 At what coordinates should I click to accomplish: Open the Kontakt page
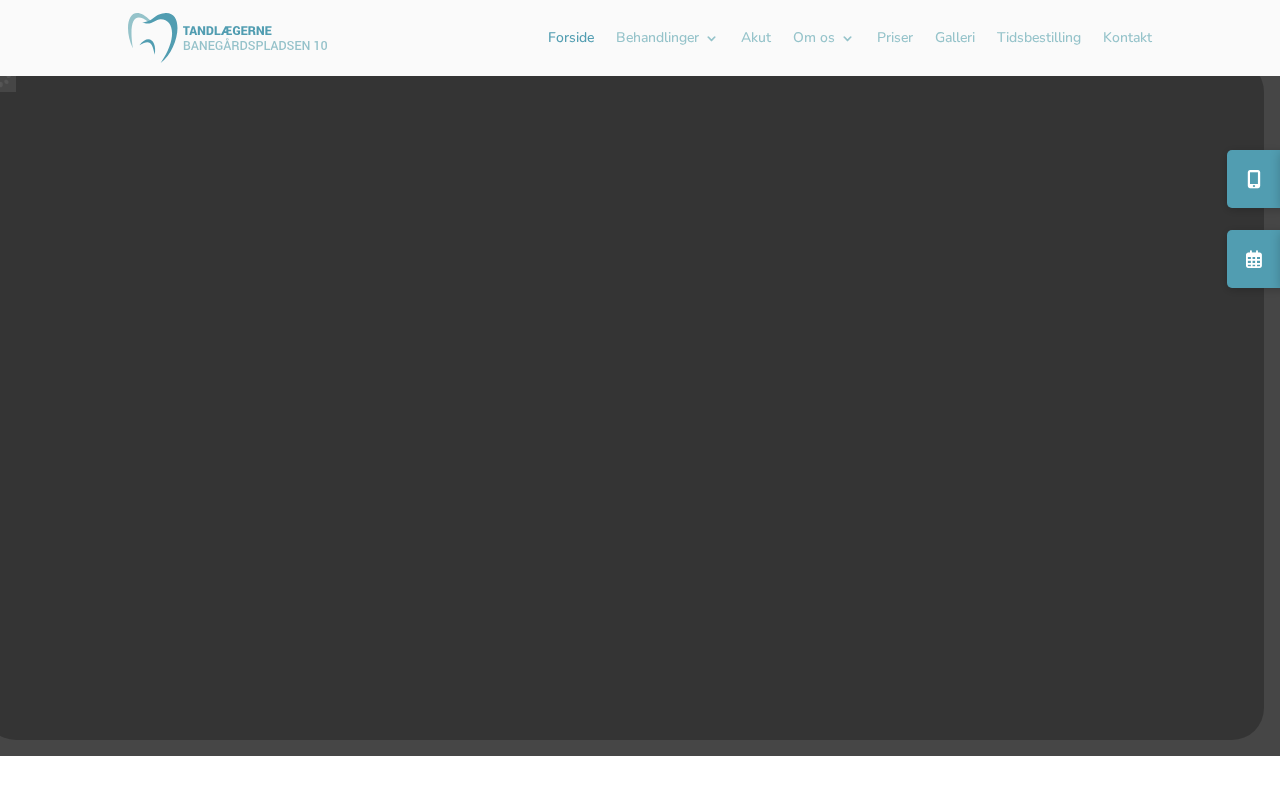click(1127, 38)
